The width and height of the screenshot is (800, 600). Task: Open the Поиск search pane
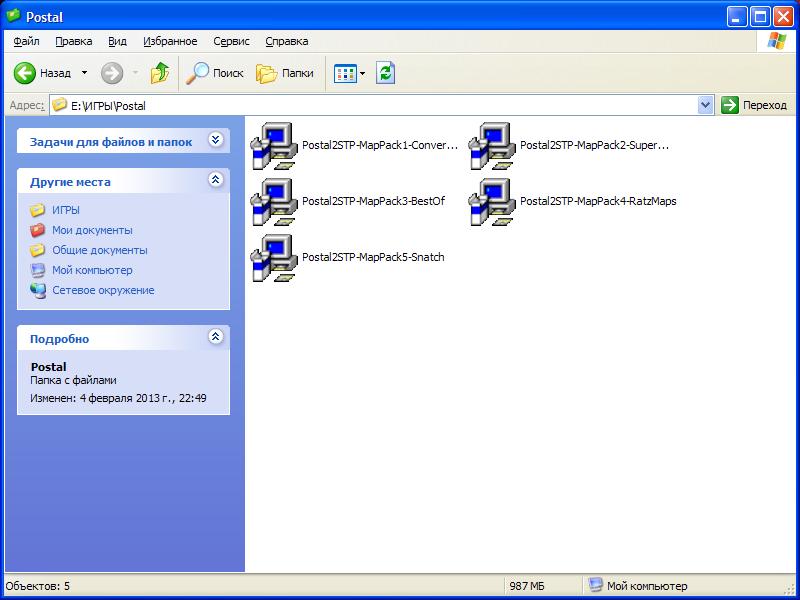point(214,73)
